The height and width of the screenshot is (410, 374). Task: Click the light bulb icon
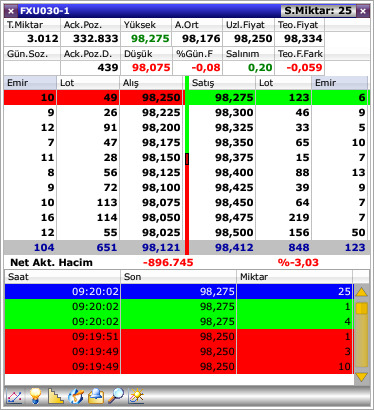[35, 396]
